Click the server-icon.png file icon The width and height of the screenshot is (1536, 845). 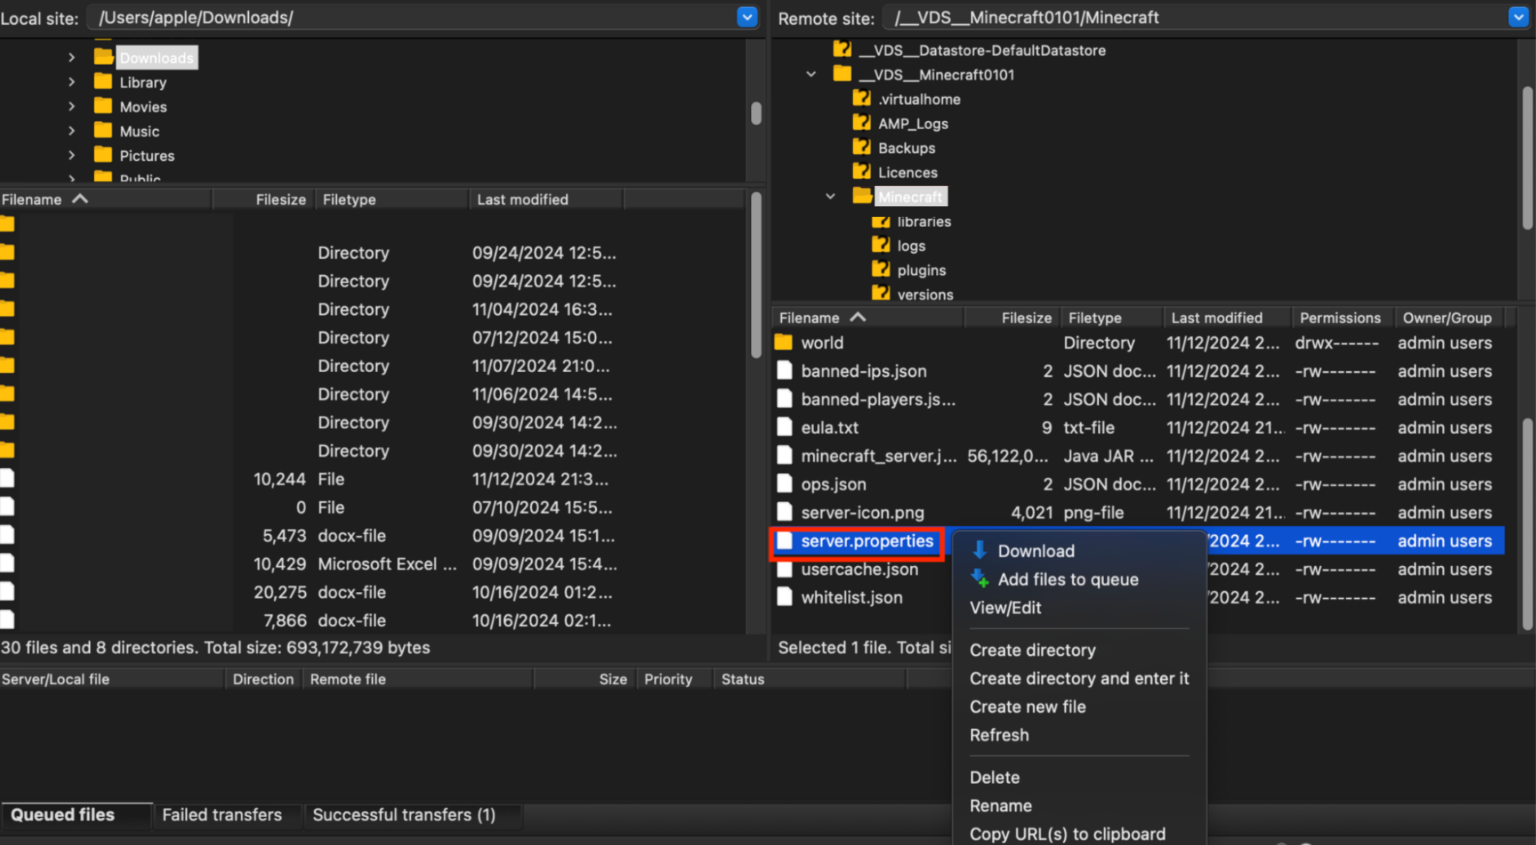[x=786, y=512]
